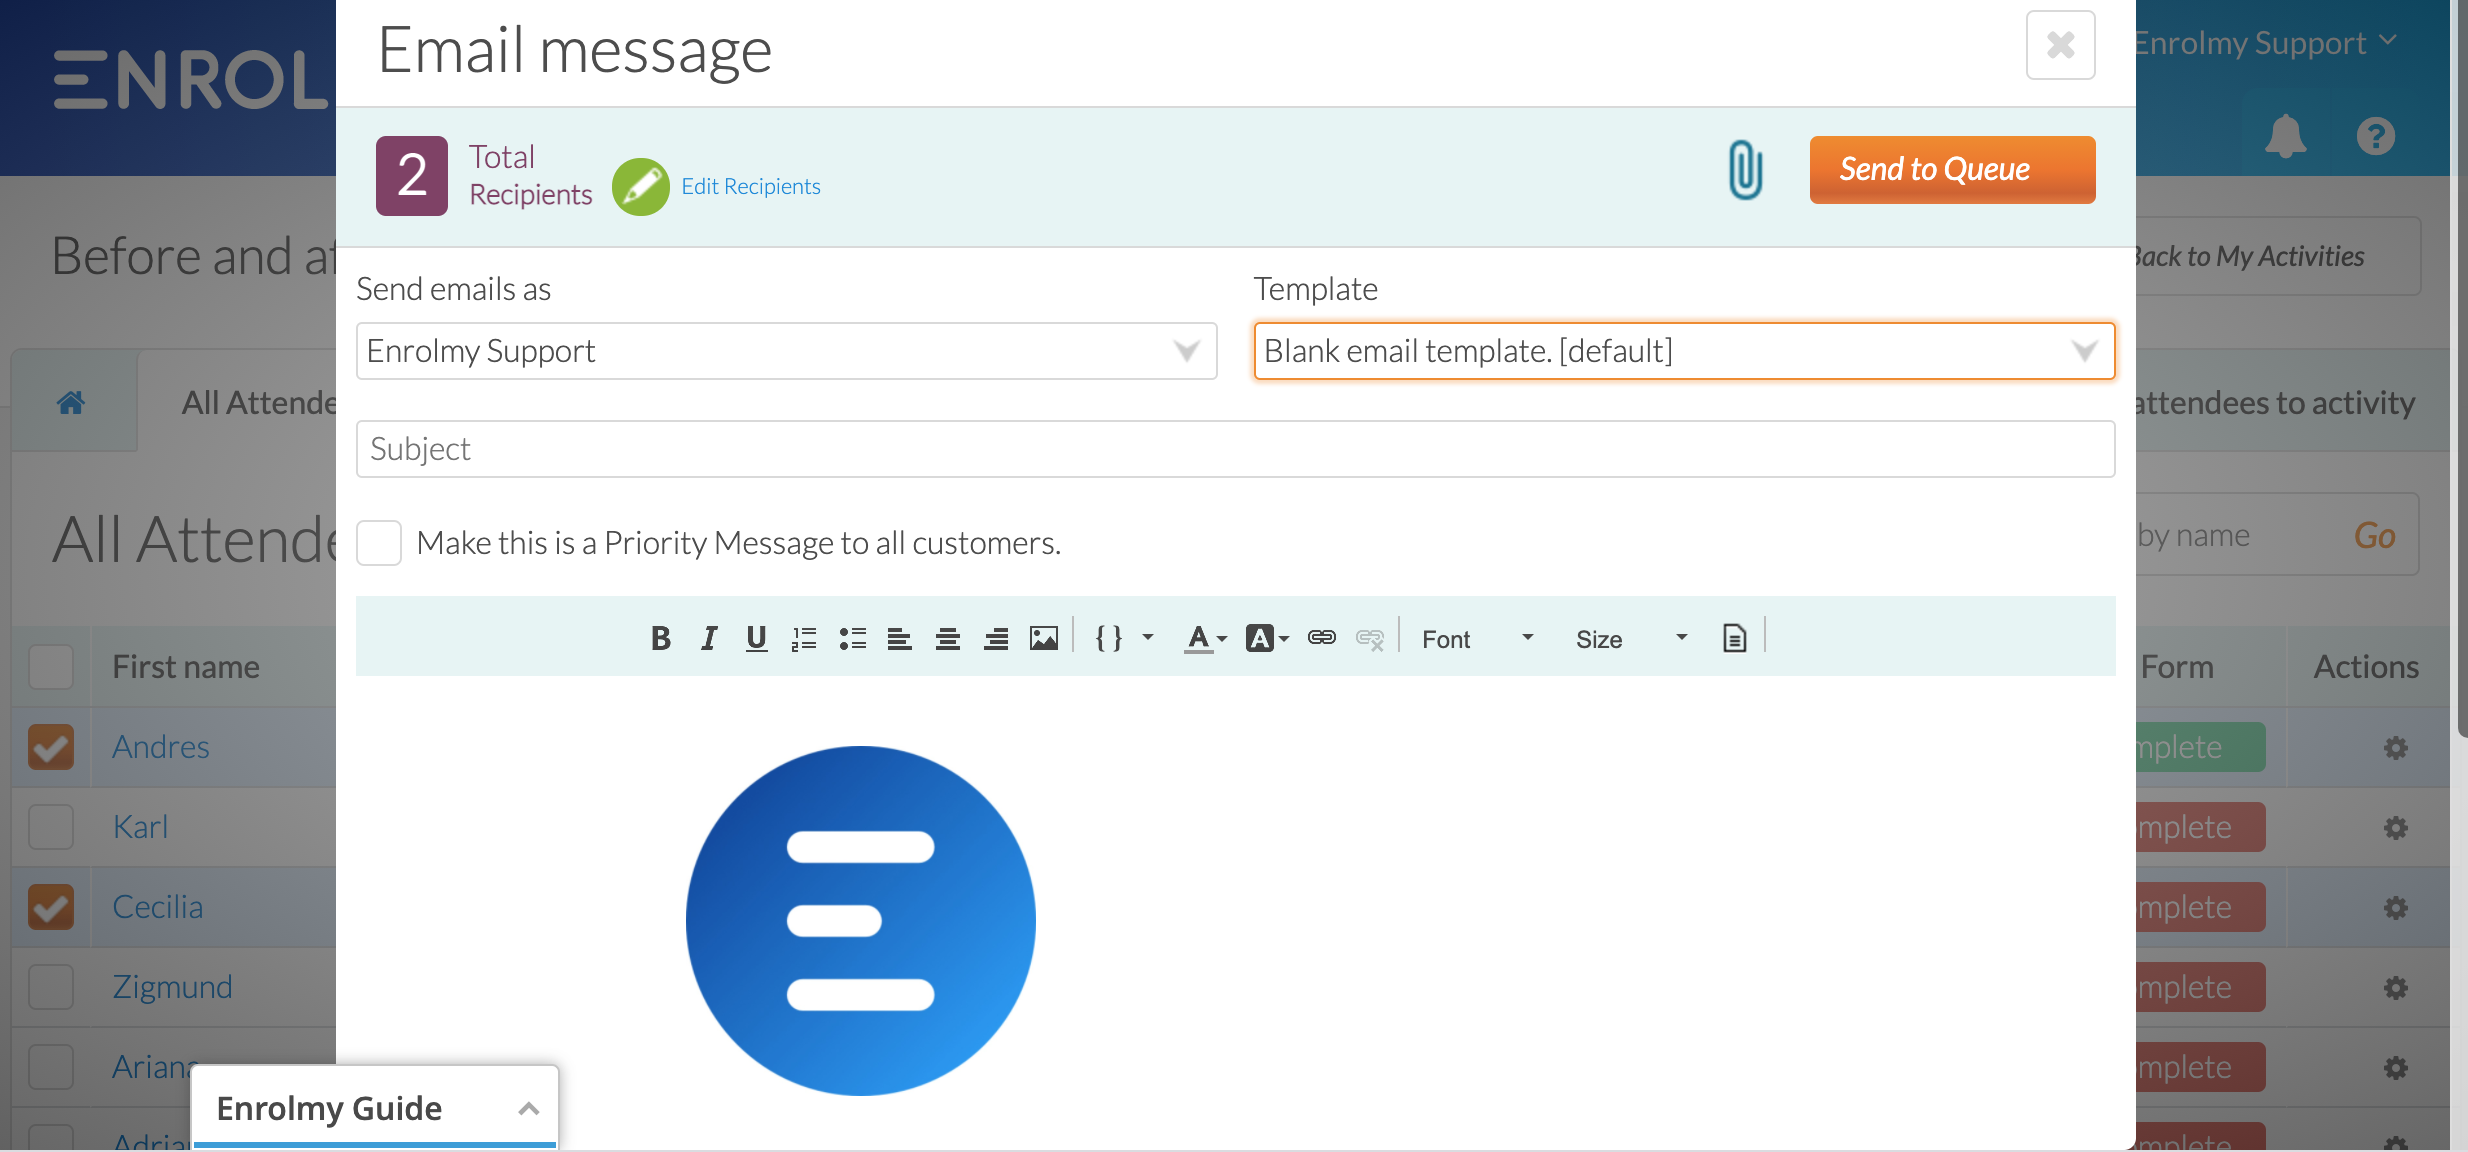Screen dimensions: 2468x1152
Task: Toggle the select-all checkbox in table header
Action: point(51,667)
